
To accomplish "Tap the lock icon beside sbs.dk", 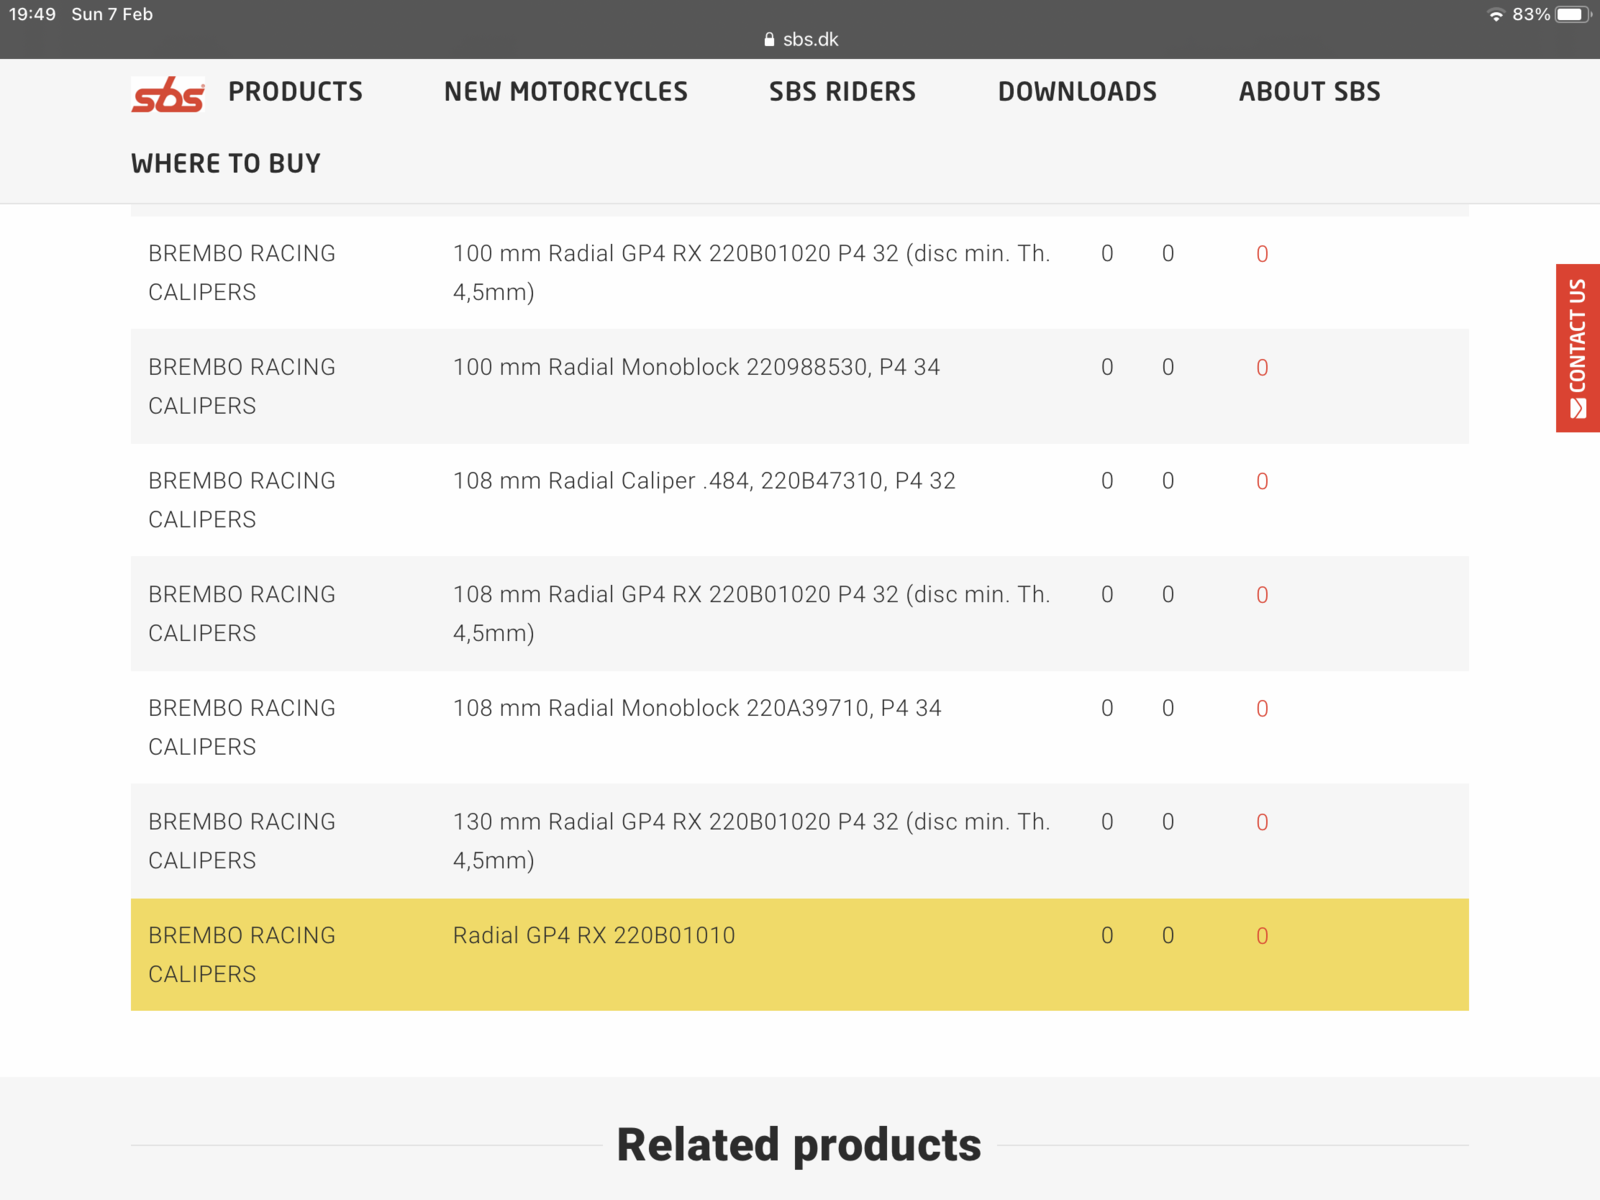I will click(769, 40).
